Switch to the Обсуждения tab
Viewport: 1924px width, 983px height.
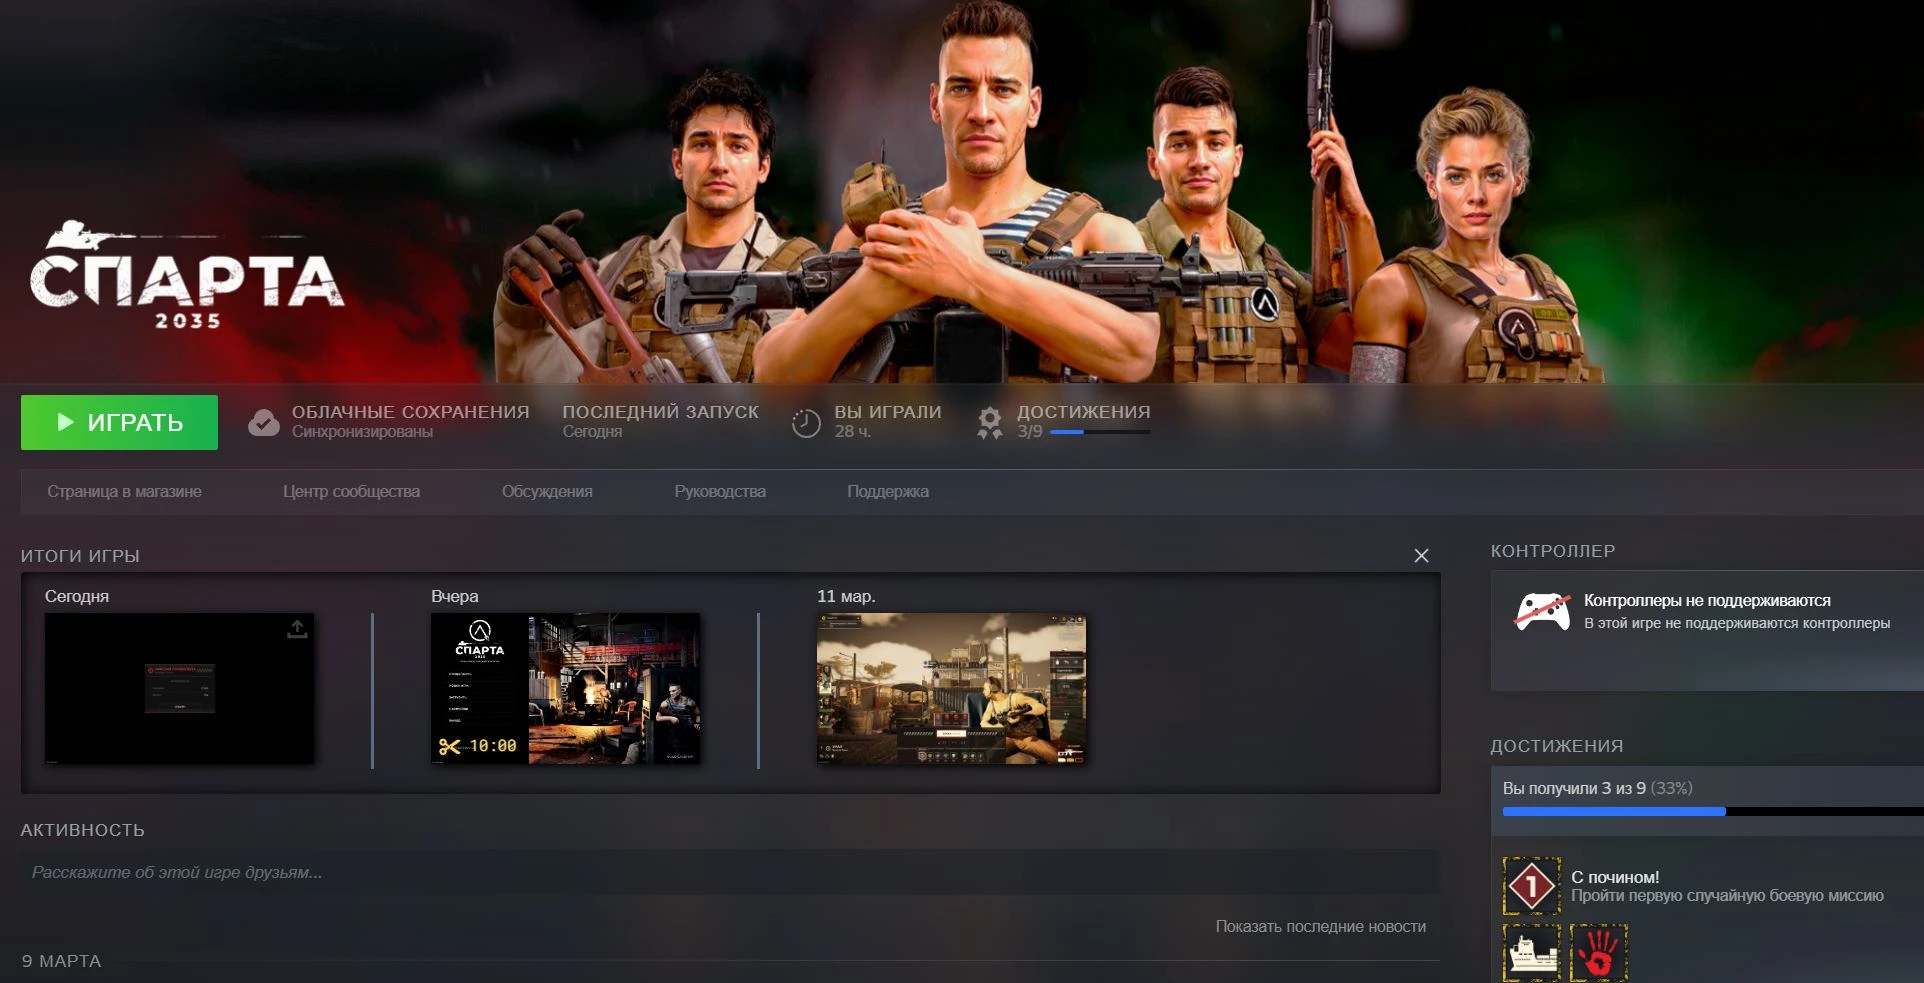pos(547,491)
